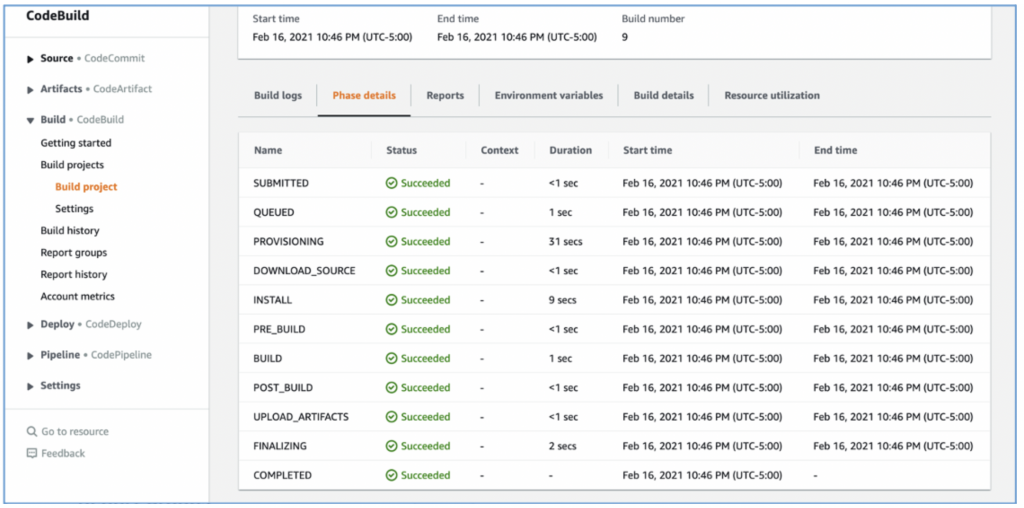
Task: Open the Environment variables tab
Action: [549, 95]
